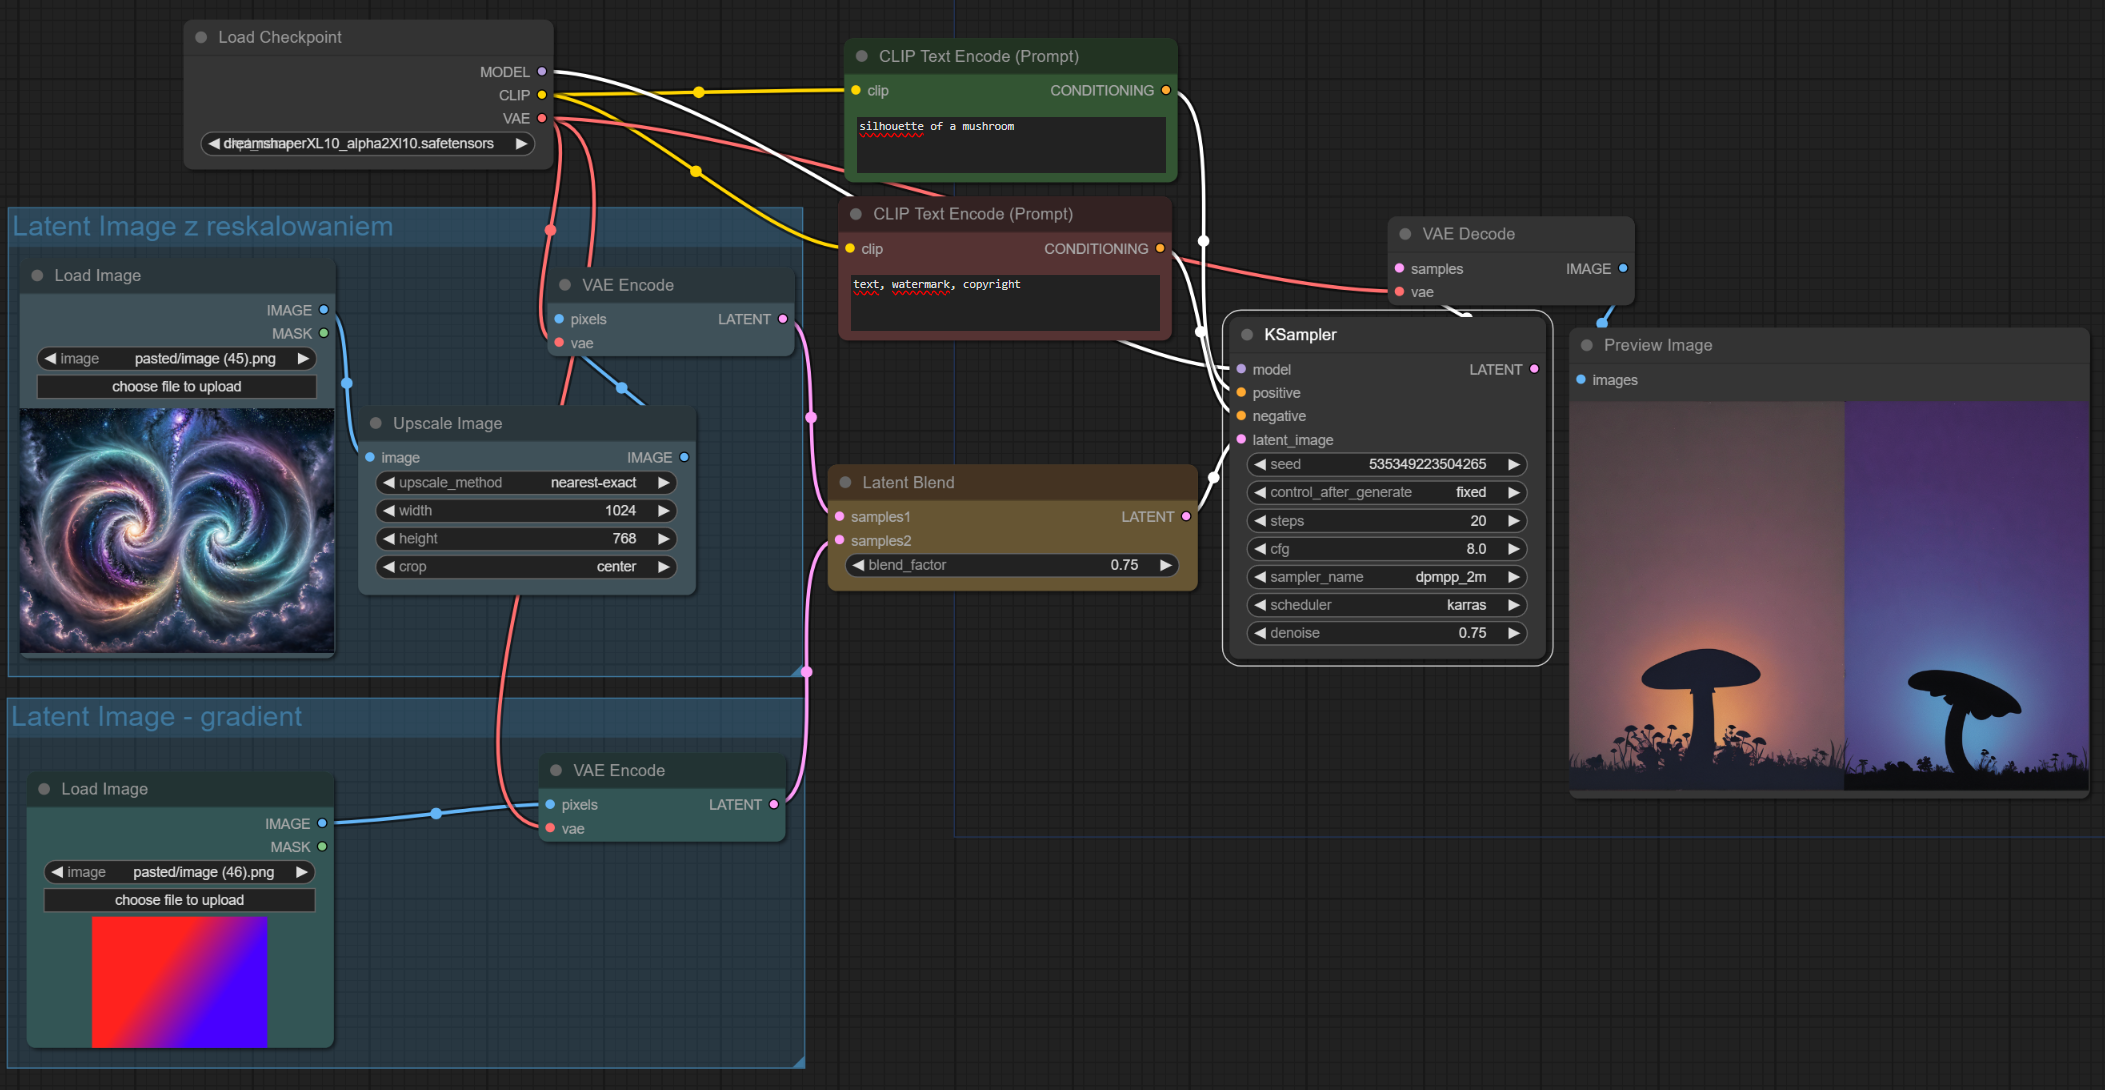Click the silhouette of a mushroom prompt box
Screen dimensions: 2105x1090
(x=1010, y=145)
